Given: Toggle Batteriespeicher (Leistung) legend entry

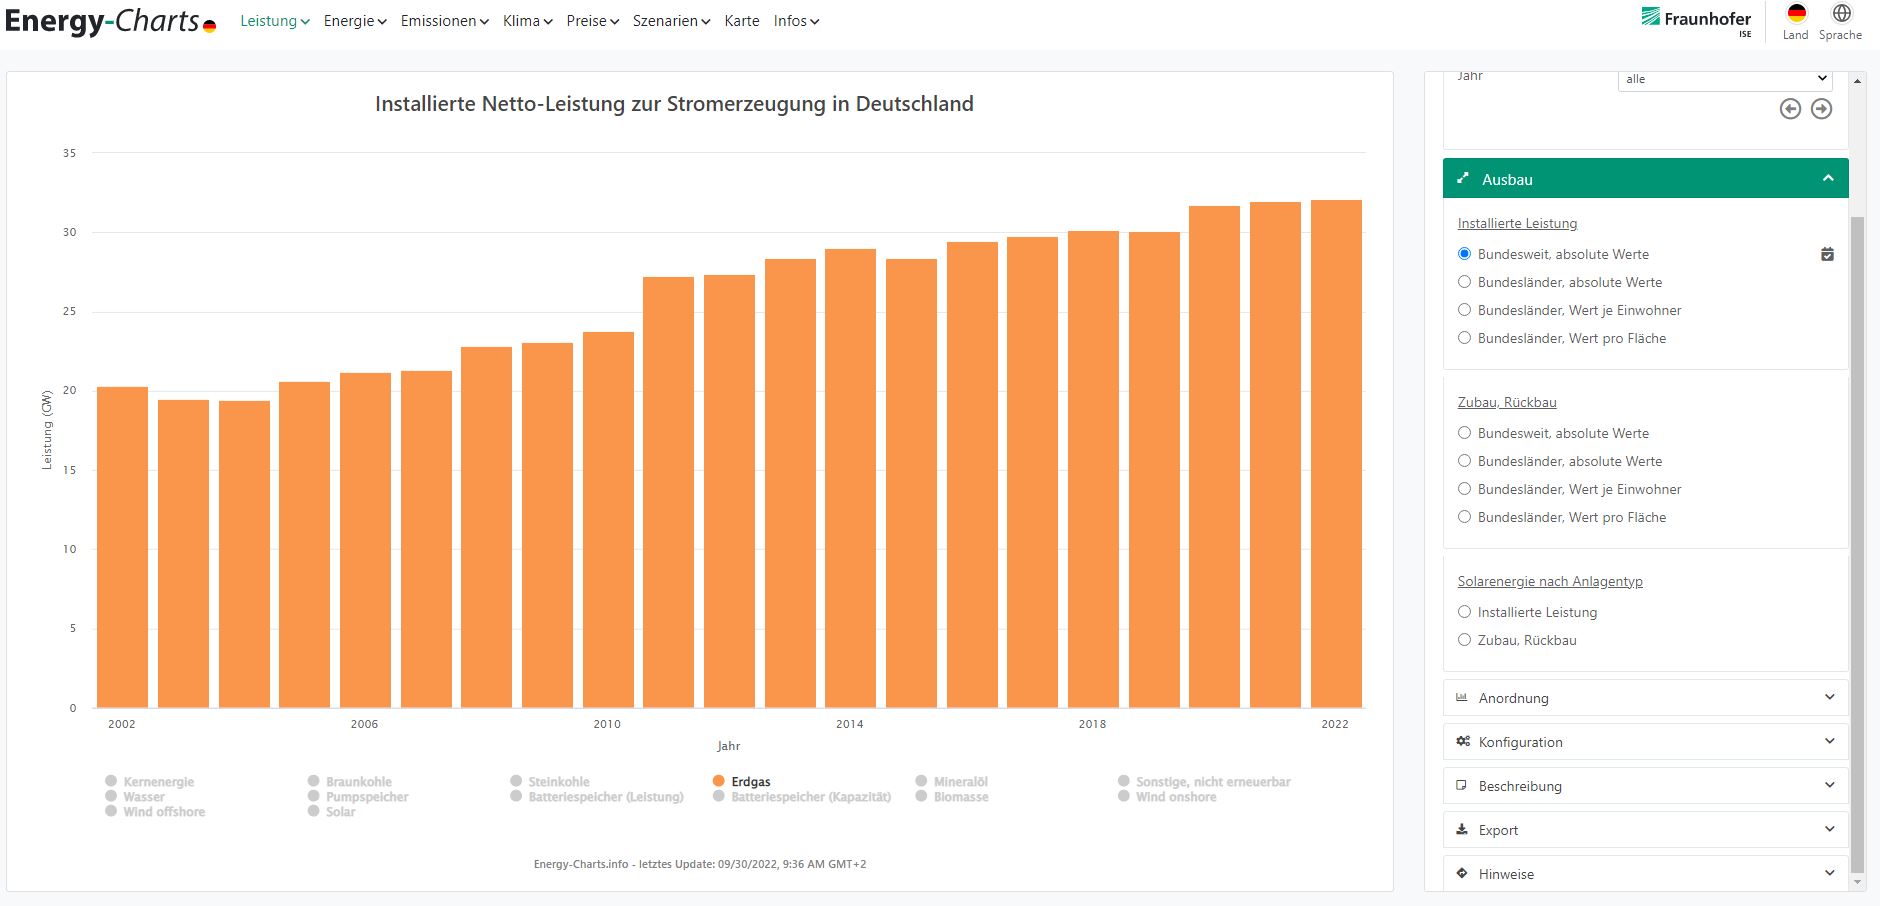Looking at the screenshot, I should (597, 796).
